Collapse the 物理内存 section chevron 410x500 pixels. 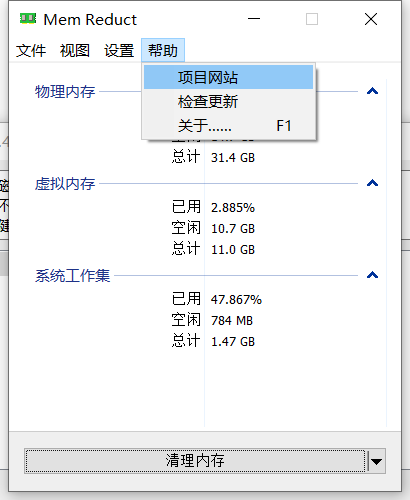pos(372,91)
